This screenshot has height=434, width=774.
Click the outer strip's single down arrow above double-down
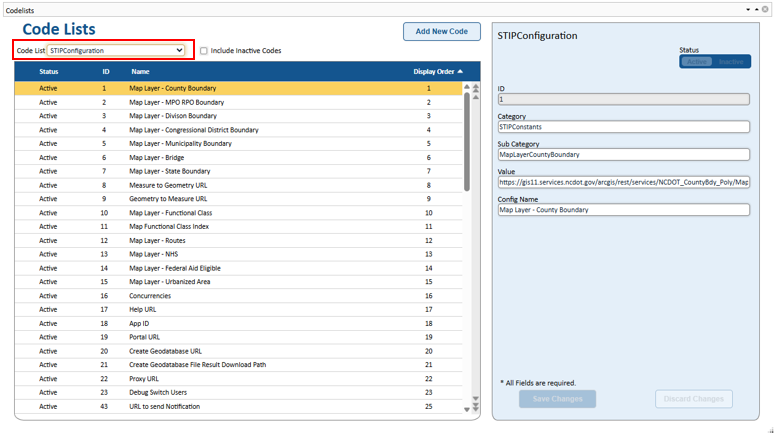click(x=476, y=398)
